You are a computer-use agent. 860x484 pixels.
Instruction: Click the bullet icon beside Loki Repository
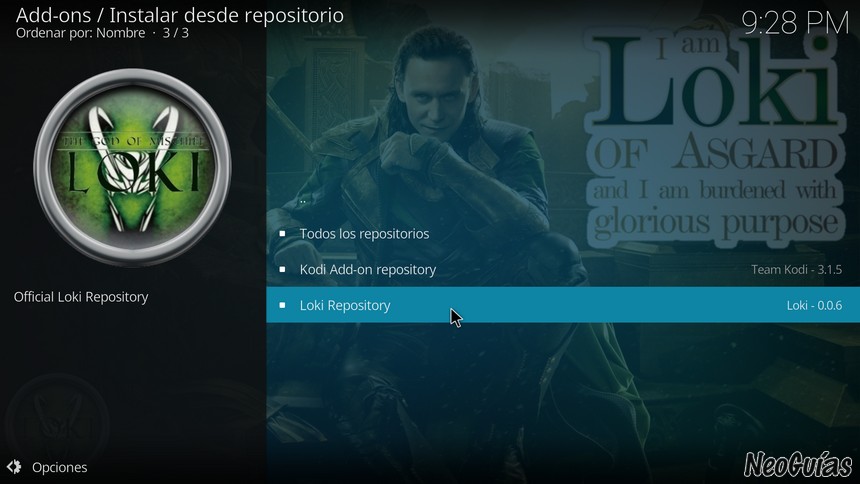pos(282,305)
